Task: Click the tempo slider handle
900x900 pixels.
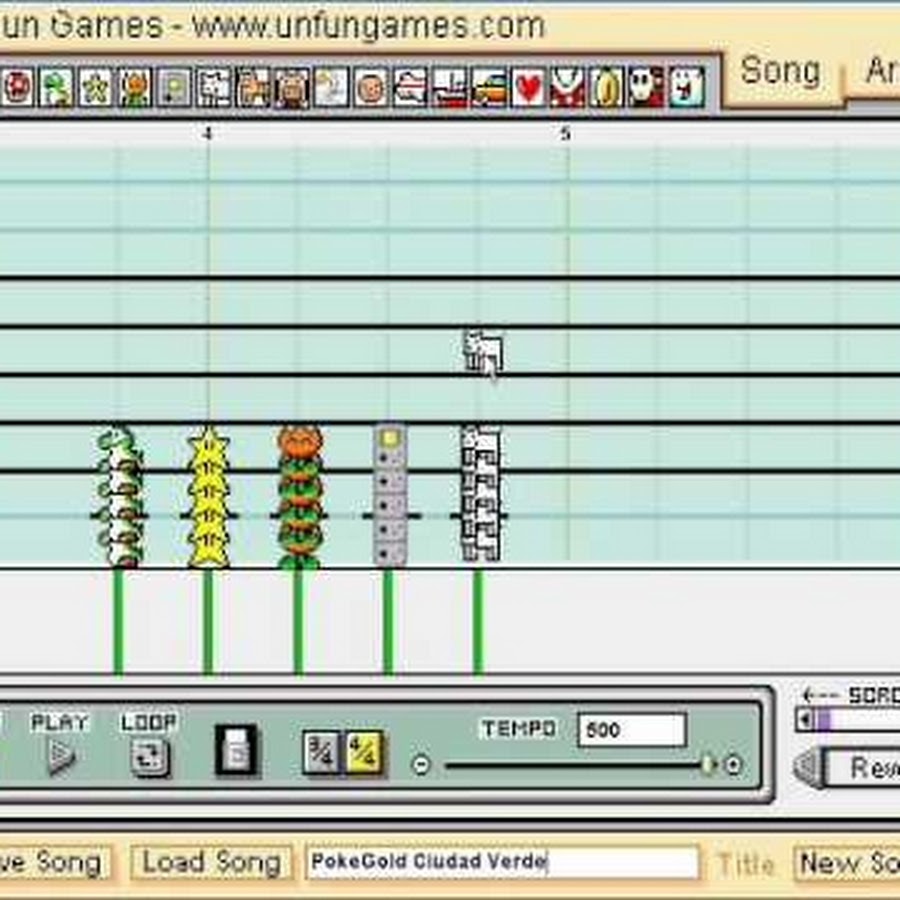Action: pyautogui.click(x=707, y=765)
